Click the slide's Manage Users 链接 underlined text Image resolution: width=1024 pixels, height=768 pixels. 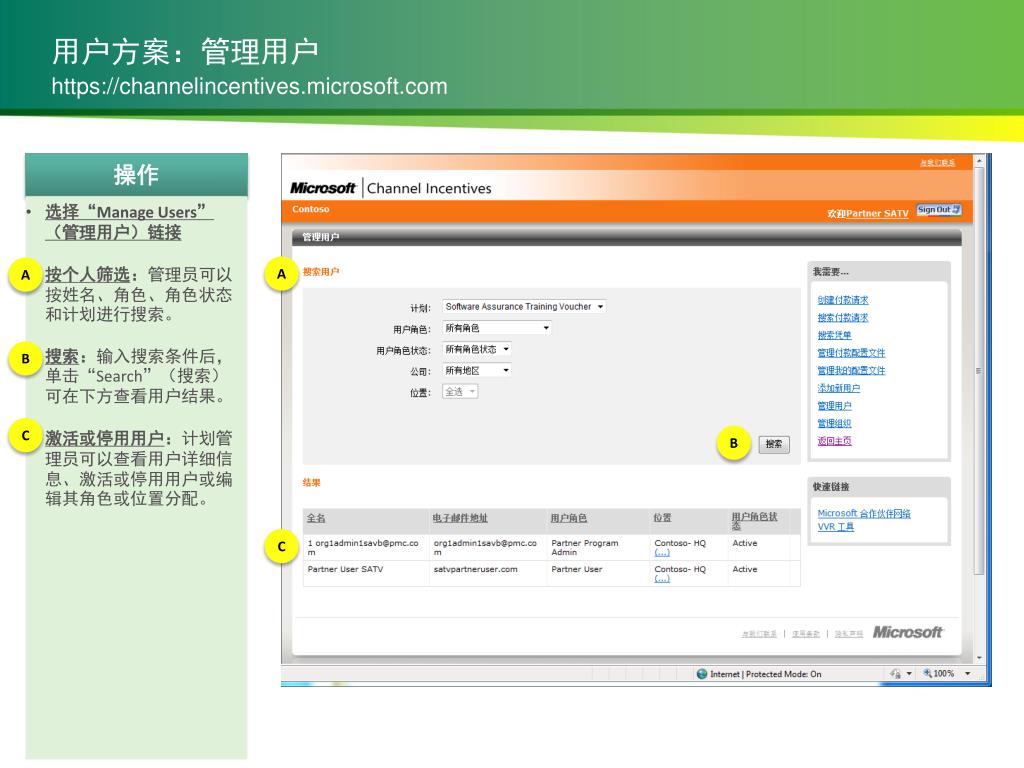(x=129, y=222)
